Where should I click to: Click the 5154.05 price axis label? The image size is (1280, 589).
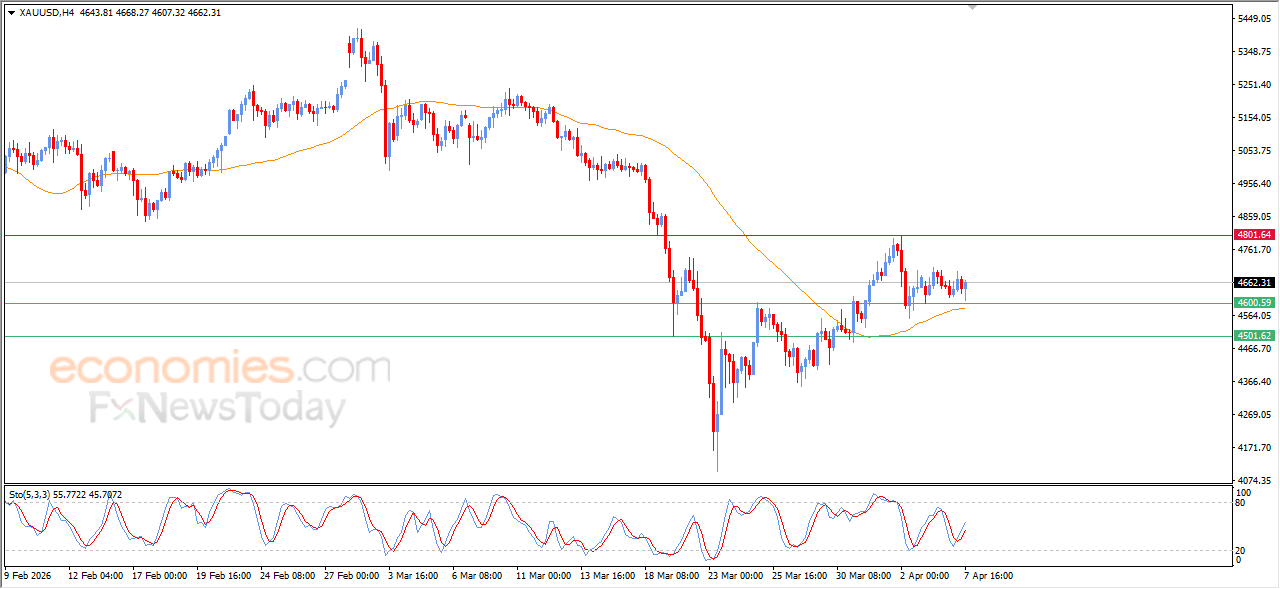[x=1256, y=118]
